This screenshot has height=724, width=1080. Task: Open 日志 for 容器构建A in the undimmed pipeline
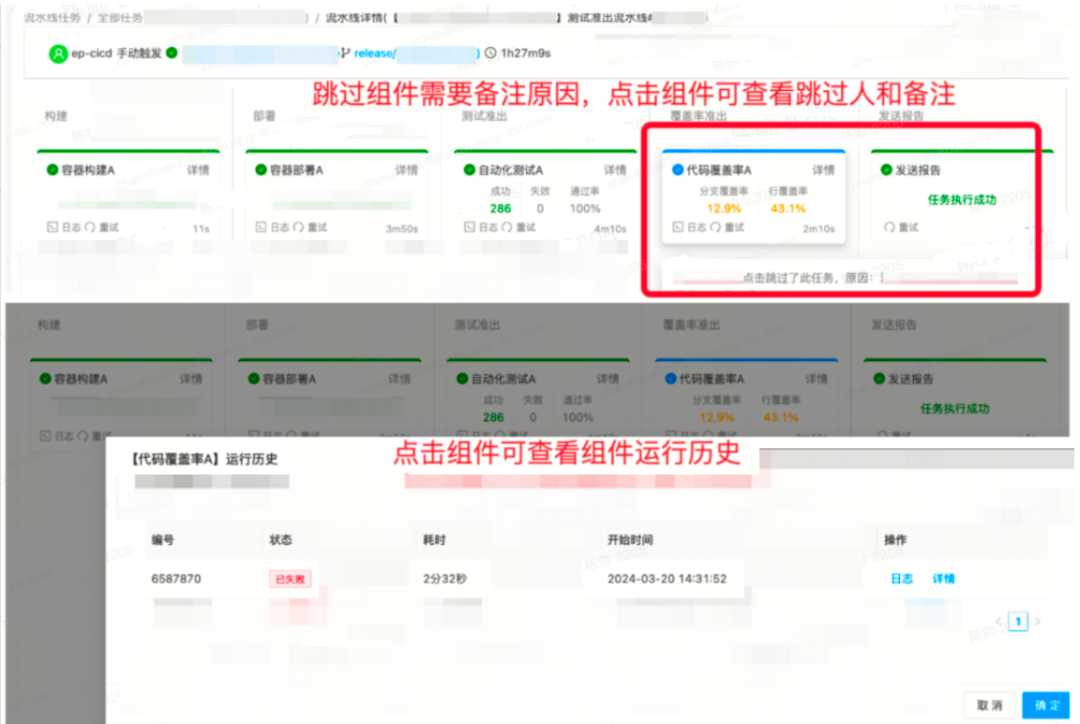click(x=64, y=227)
